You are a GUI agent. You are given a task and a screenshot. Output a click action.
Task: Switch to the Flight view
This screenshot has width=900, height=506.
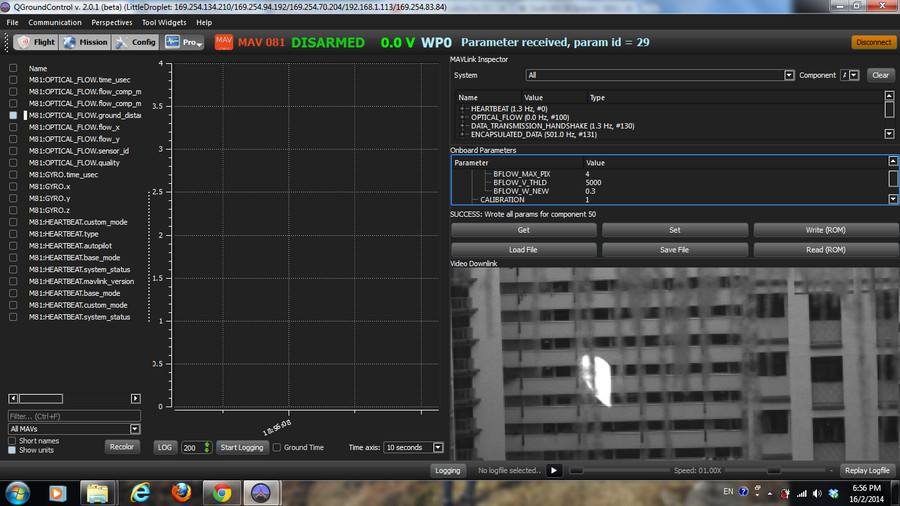coord(36,42)
